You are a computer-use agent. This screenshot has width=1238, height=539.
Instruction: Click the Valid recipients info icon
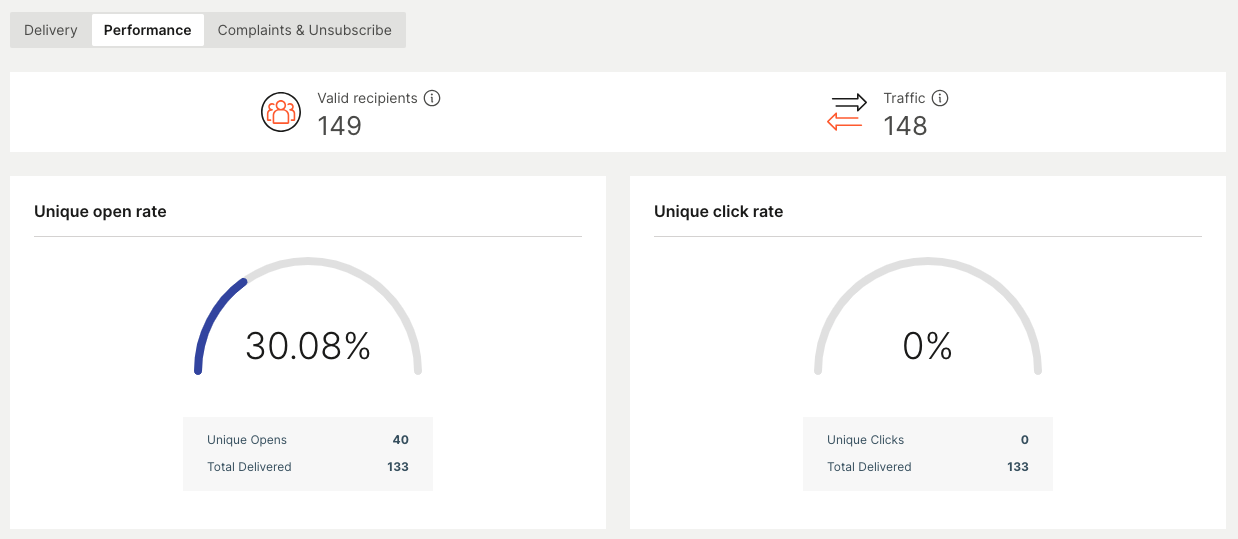(x=432, y=98)
